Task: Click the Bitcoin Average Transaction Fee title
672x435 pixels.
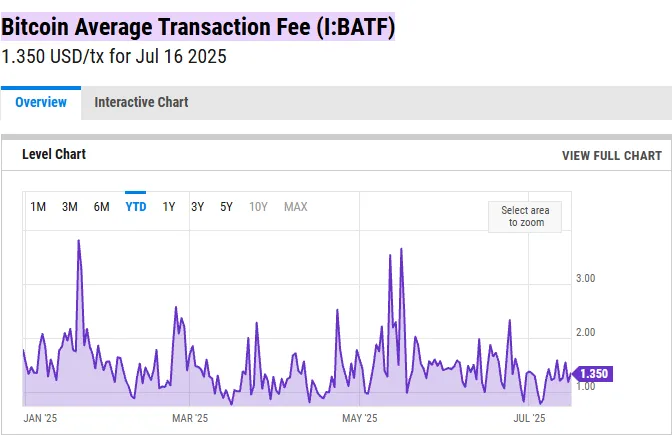Action: [198, 27]
